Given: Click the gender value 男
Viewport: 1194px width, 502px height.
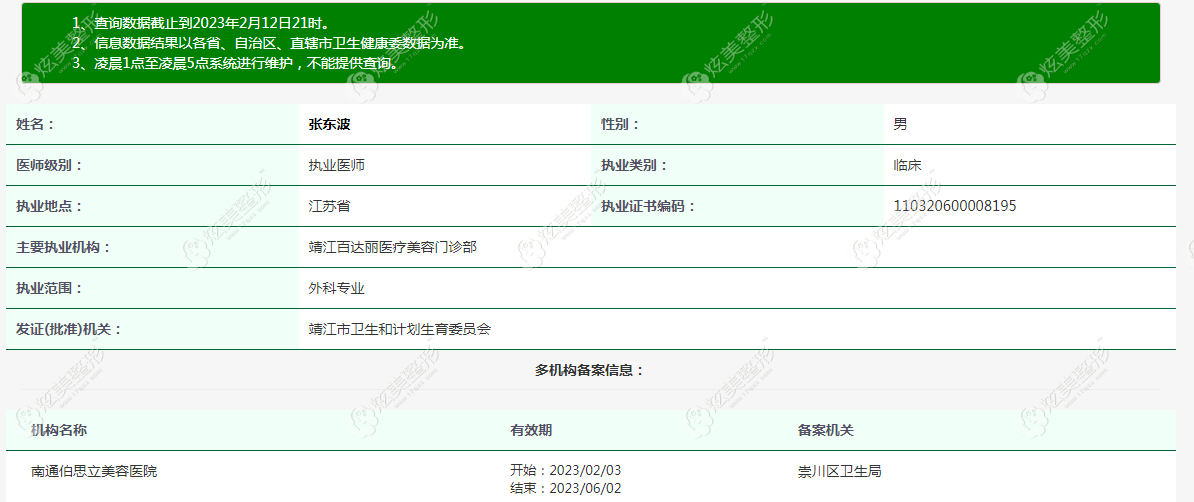Looking at the screenshot, I should [900, 124].
